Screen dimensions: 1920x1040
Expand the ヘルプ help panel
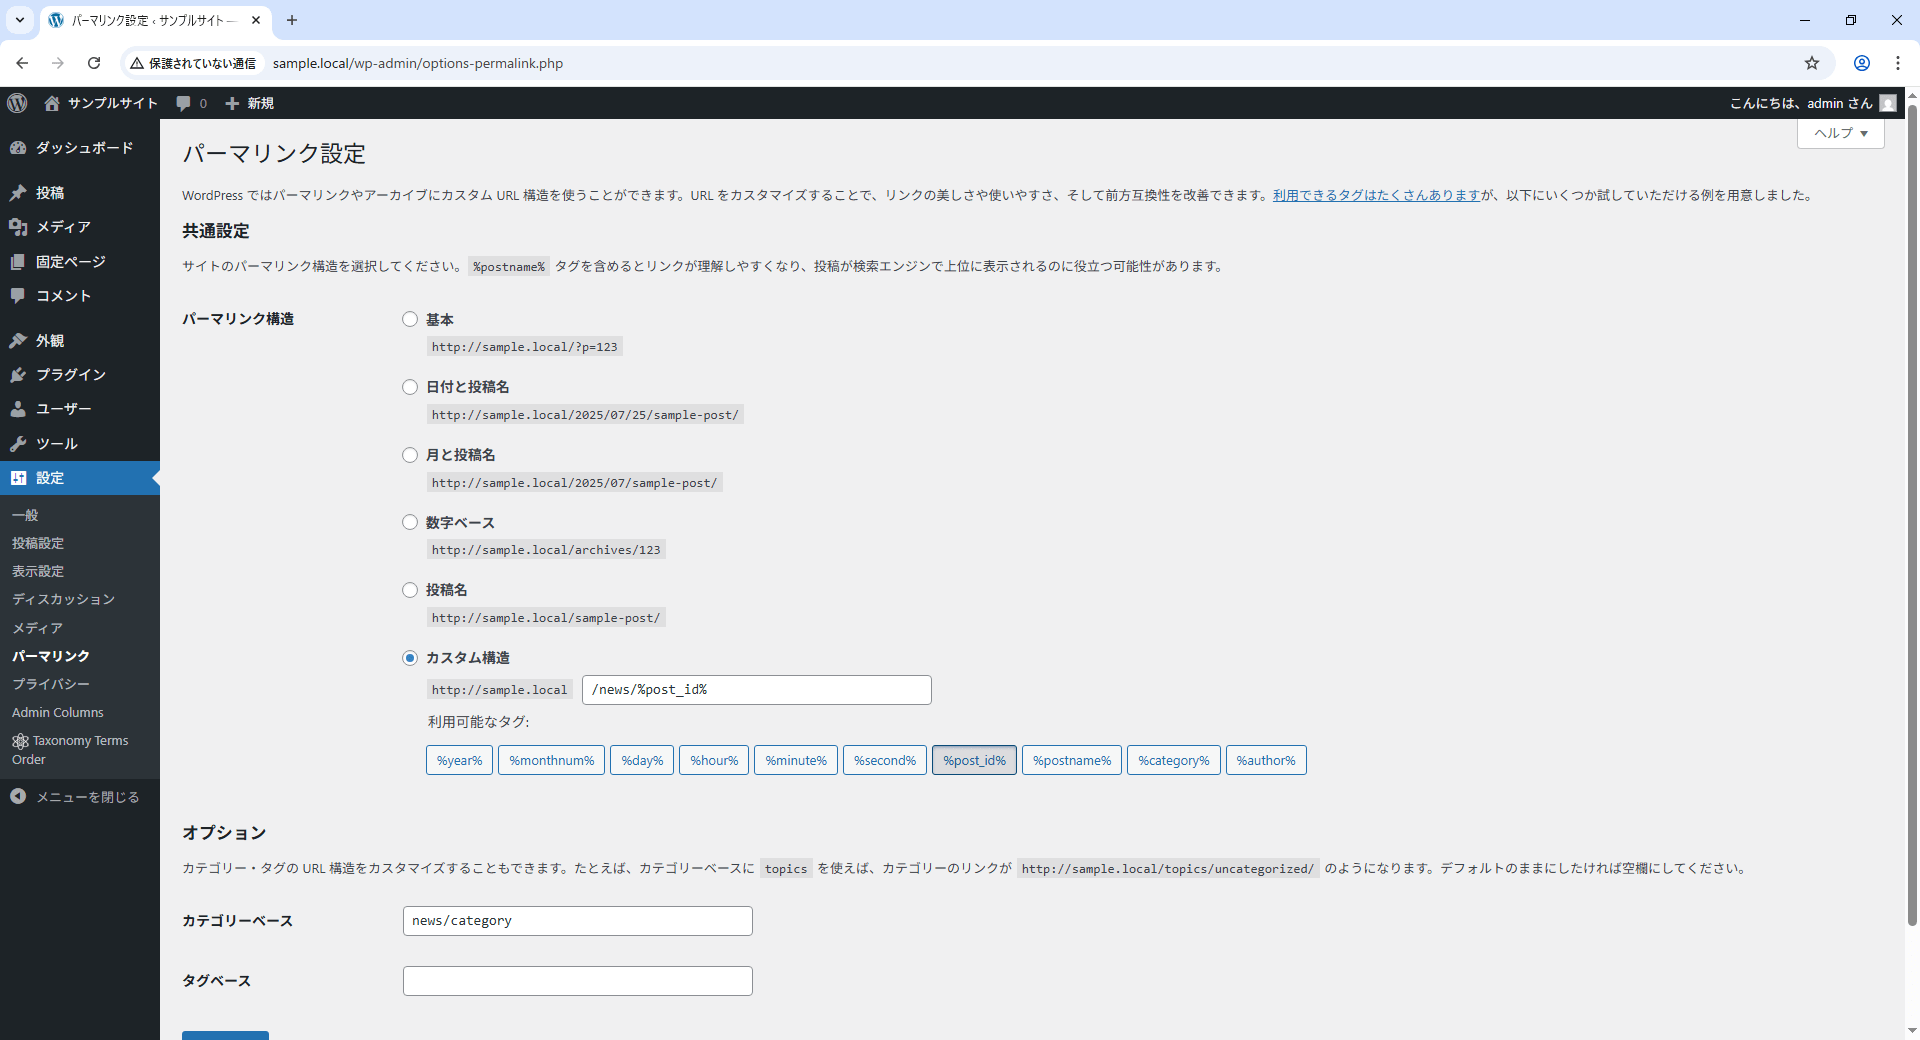[1840, 133]
